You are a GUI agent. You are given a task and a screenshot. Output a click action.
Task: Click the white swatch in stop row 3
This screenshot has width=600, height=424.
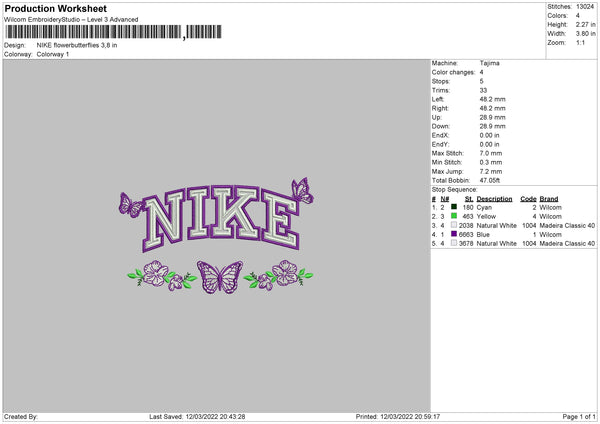tap(454, 225)
